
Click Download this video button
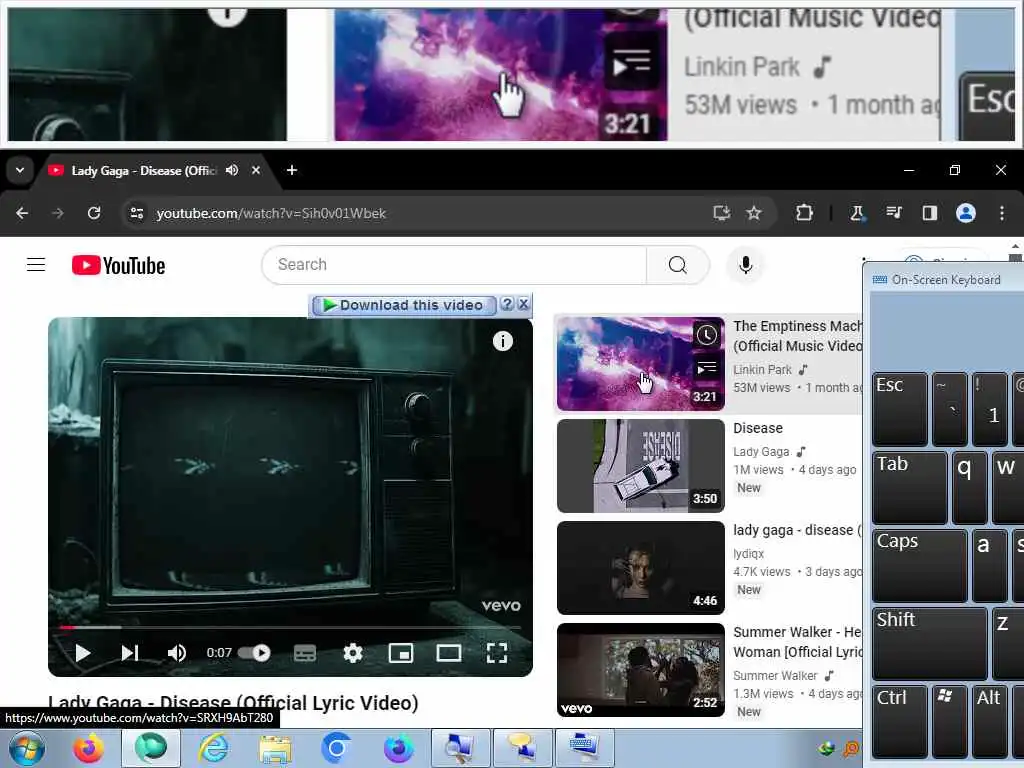click(x=404, y=305)
